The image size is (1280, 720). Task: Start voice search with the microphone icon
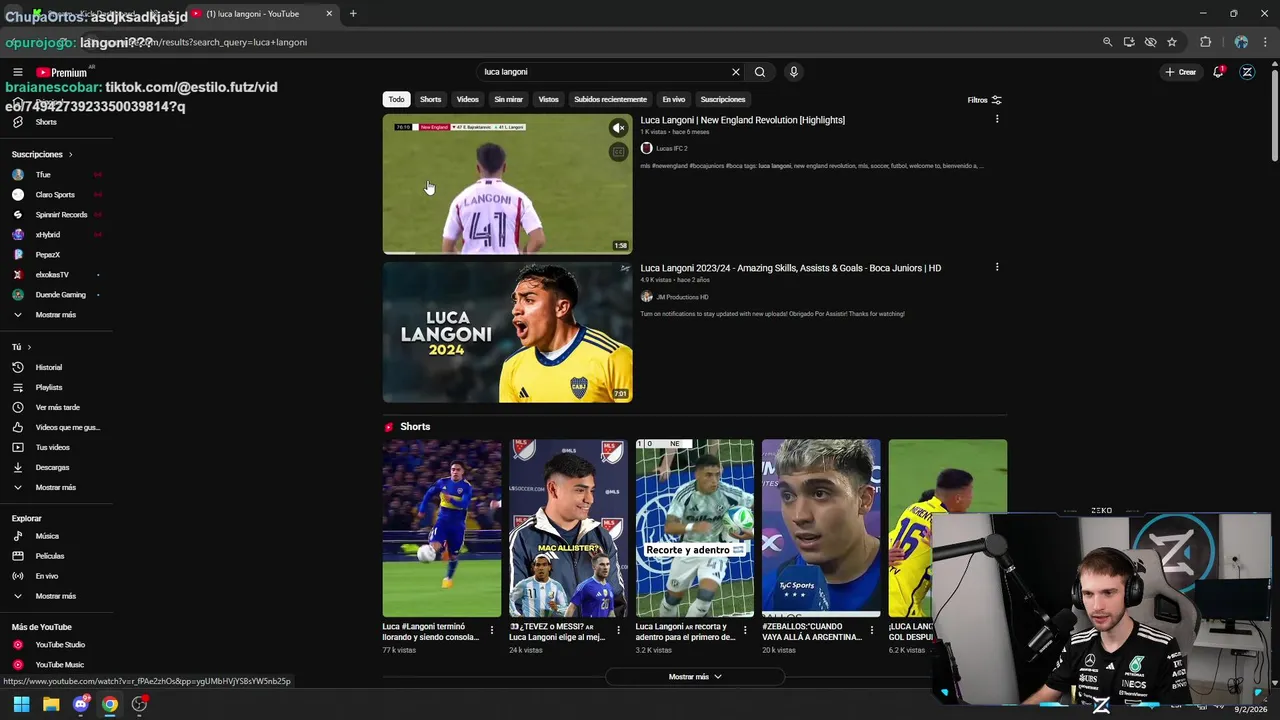tap(794, 72)
